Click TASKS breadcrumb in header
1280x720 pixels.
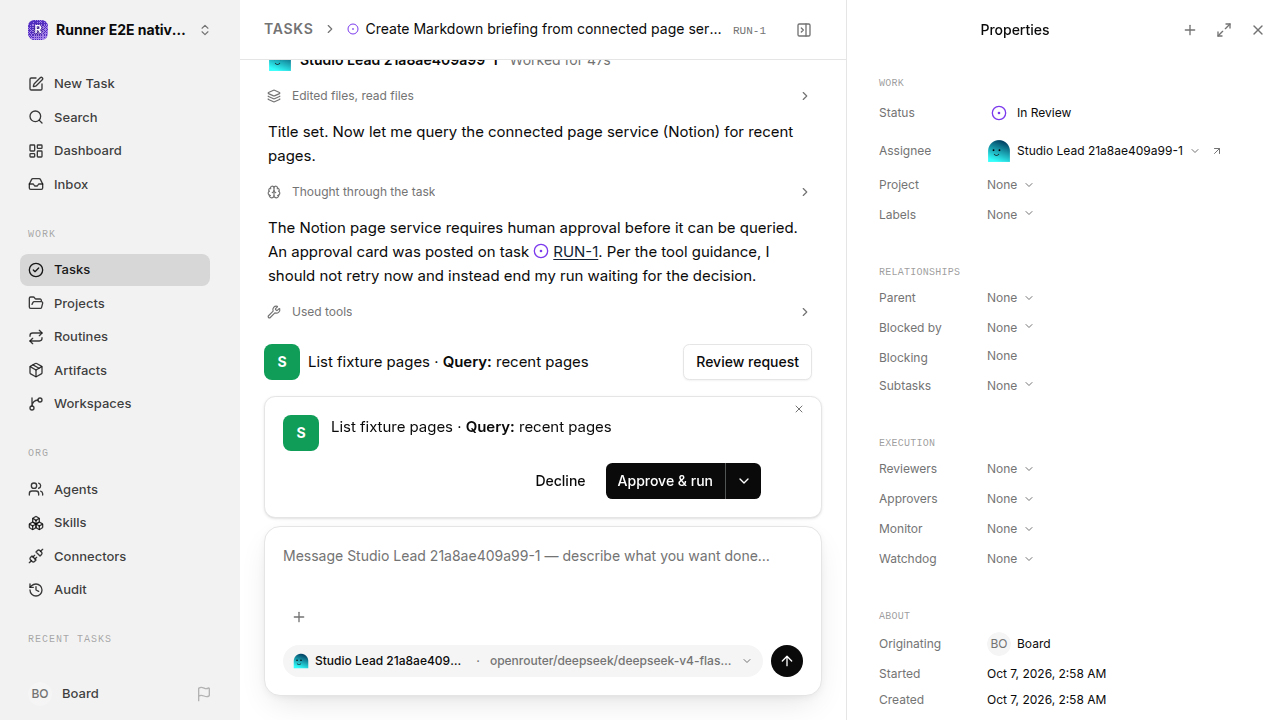click(288, 30)
